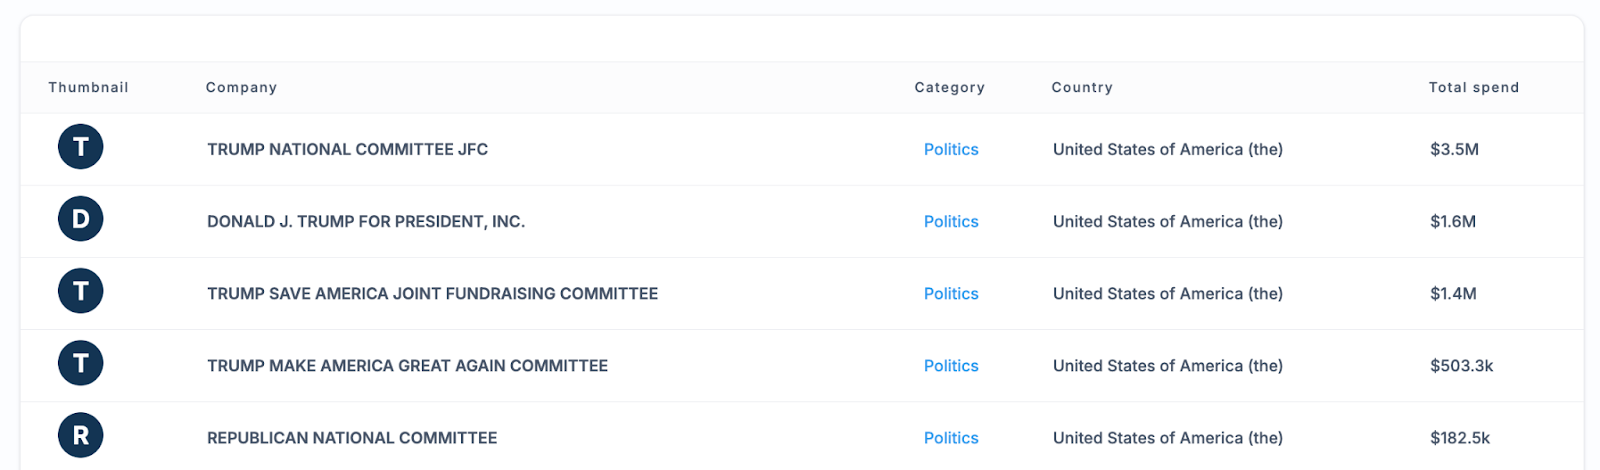Click T avatar of Trump Save America row

click(81, 291)
